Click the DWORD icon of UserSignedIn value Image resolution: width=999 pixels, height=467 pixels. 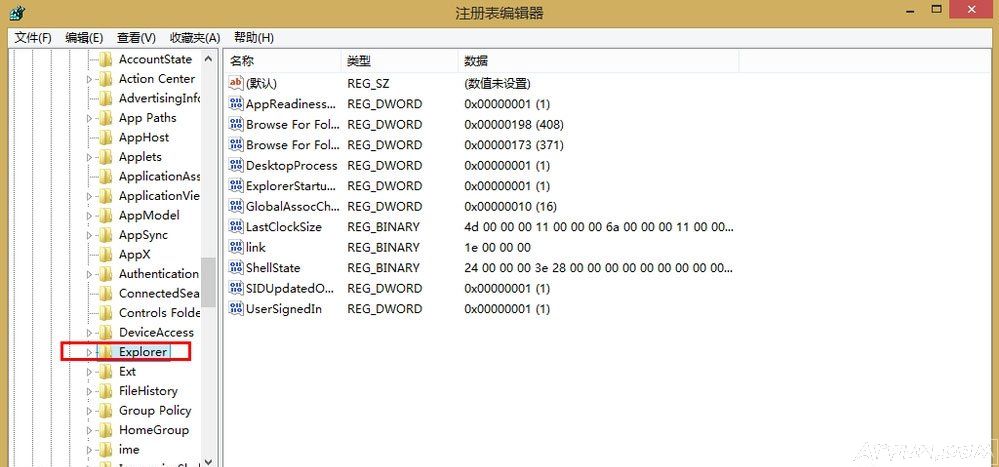click(x=236, y=309)
